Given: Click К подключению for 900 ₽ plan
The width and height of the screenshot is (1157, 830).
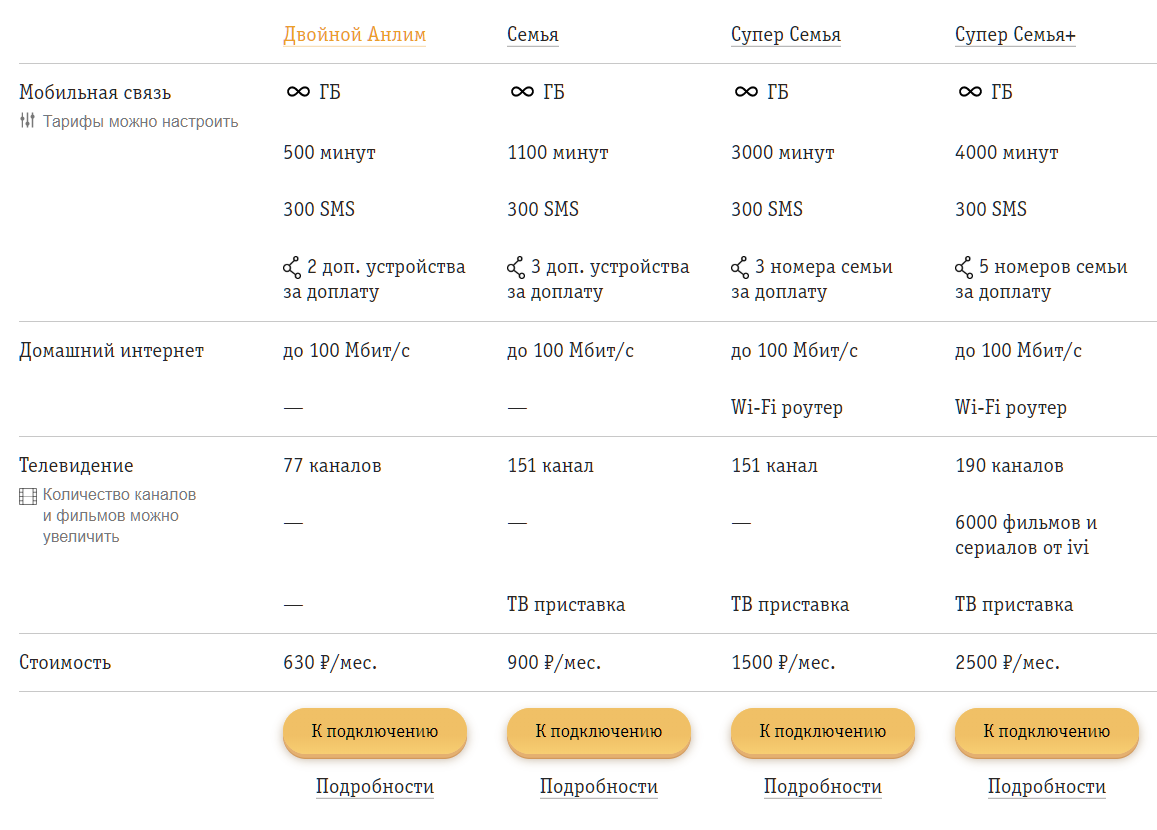Looking at the screenshot, I should [x=598, y=732].
